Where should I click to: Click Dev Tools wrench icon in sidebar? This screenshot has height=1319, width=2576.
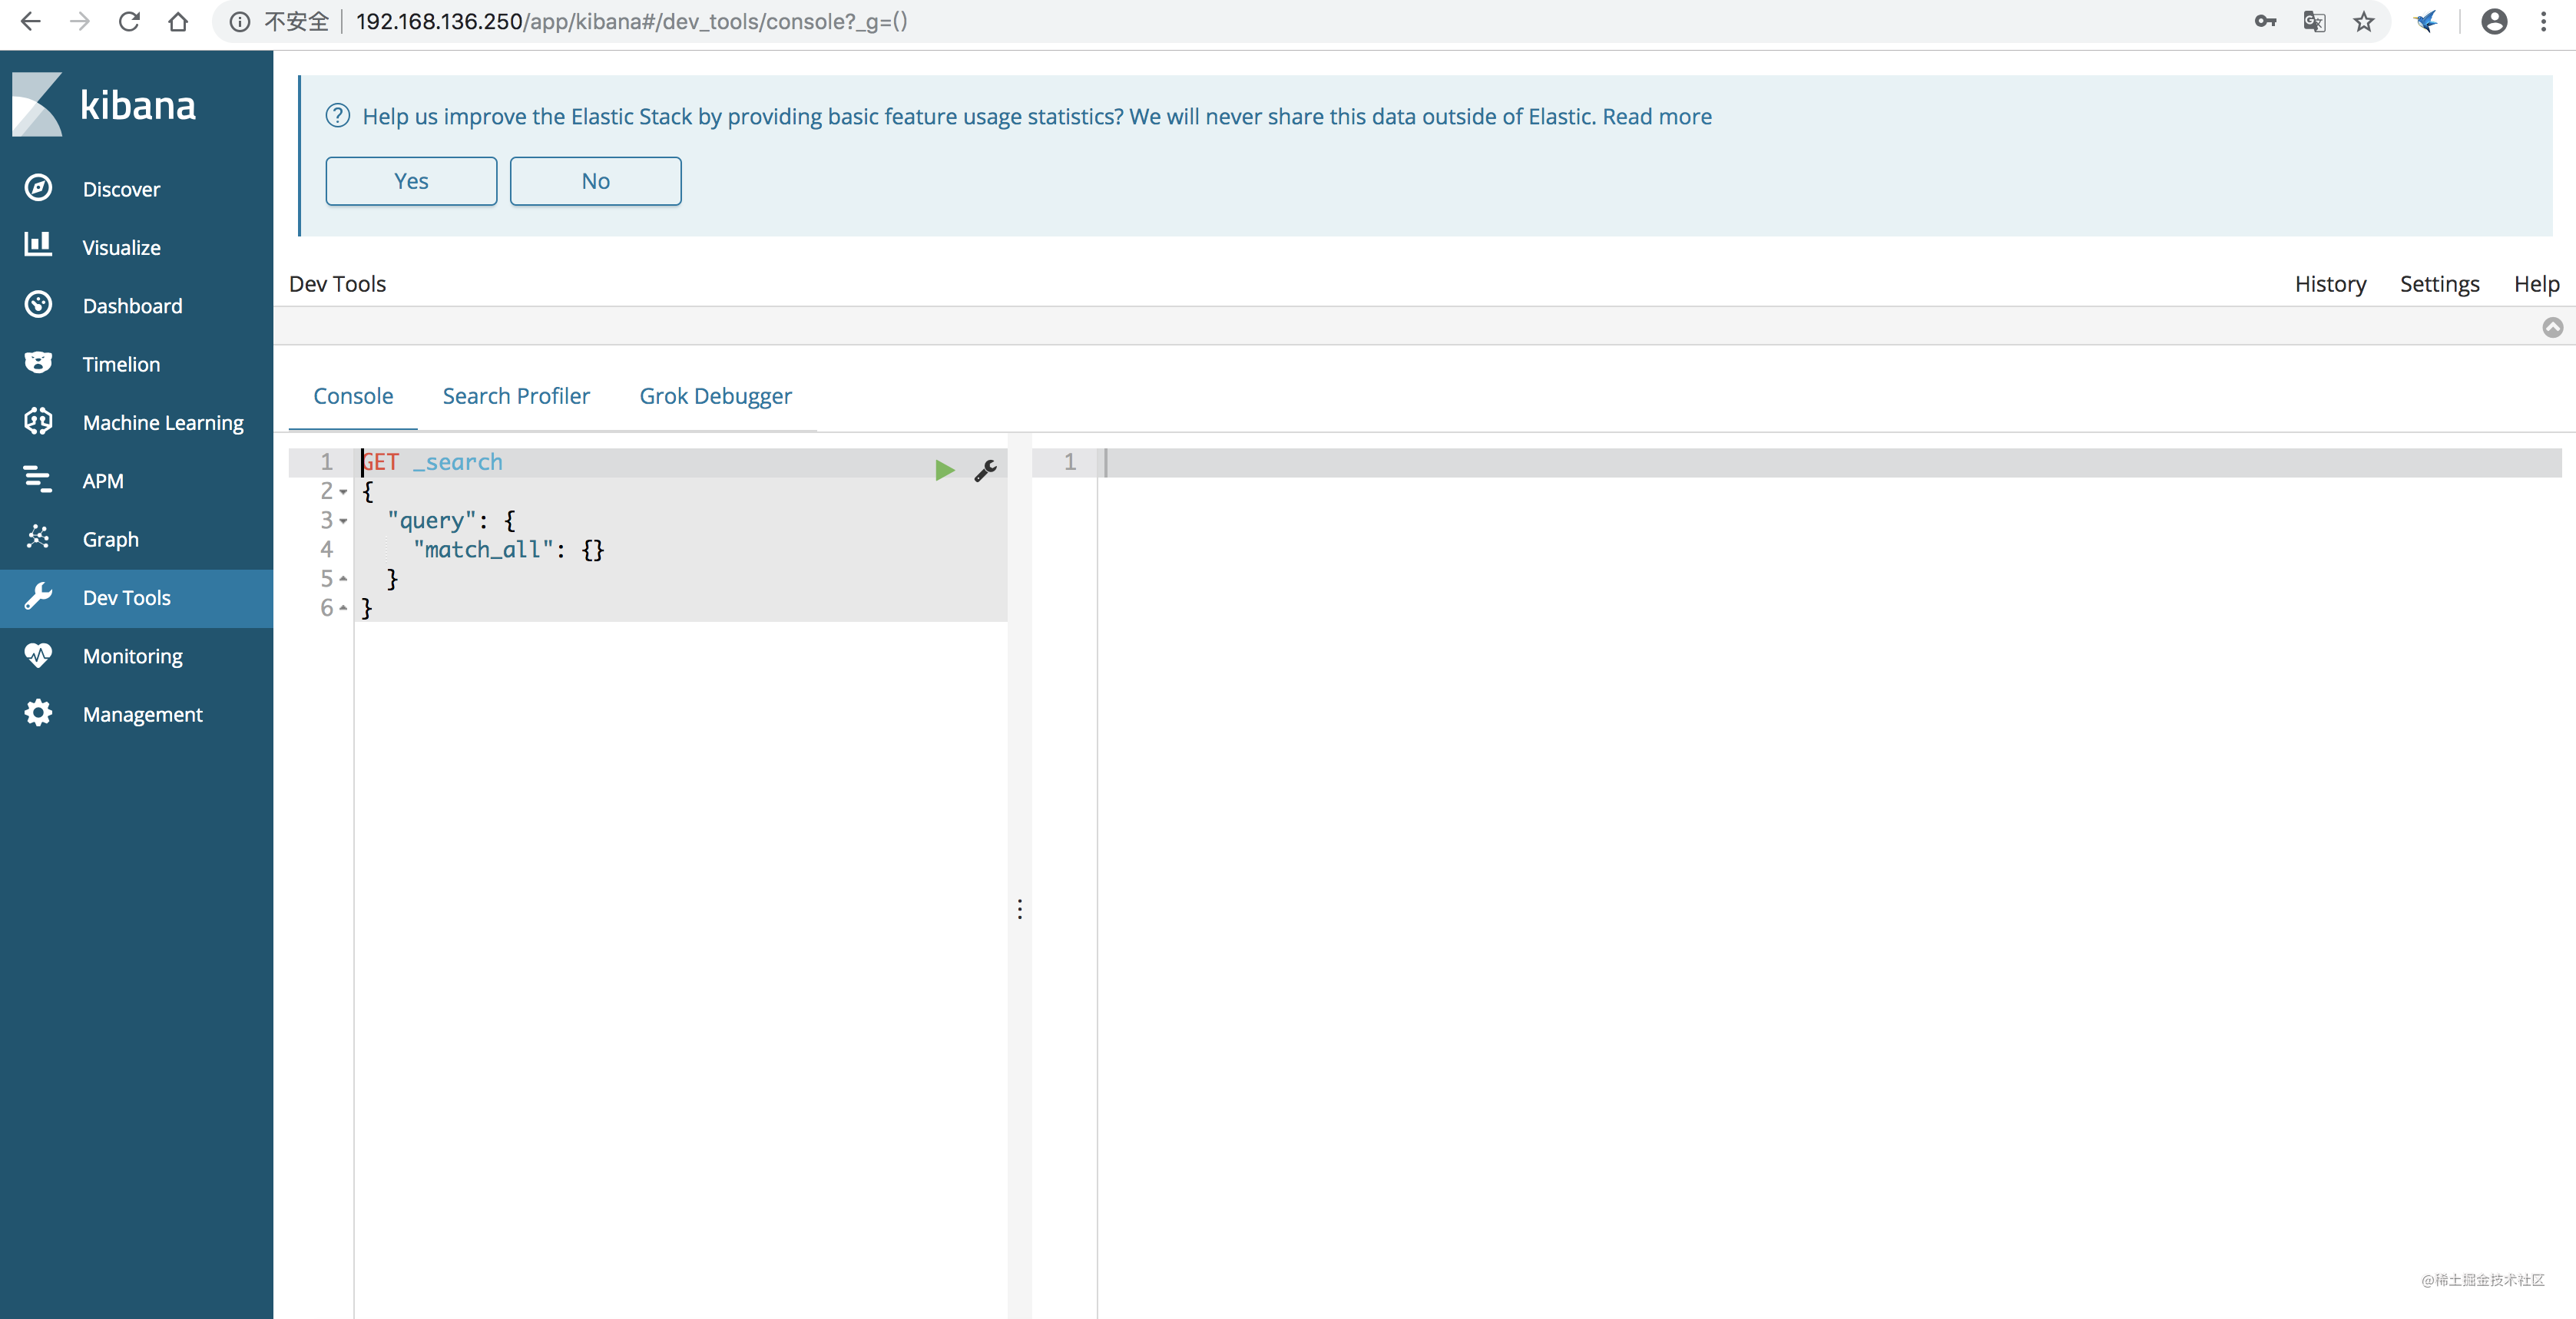38,596
